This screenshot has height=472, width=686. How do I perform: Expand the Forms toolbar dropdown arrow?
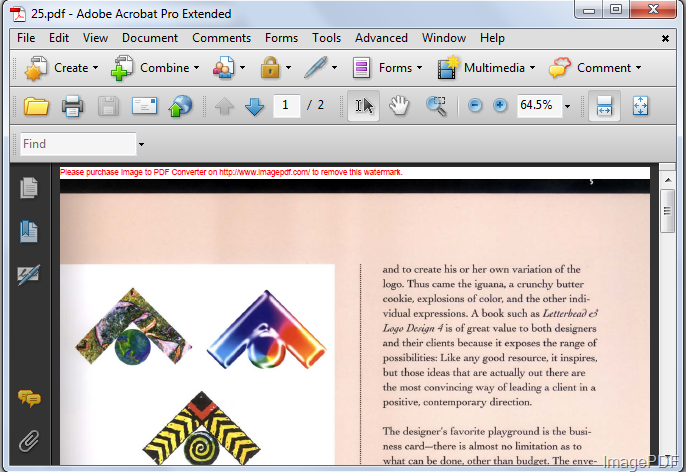419,68
